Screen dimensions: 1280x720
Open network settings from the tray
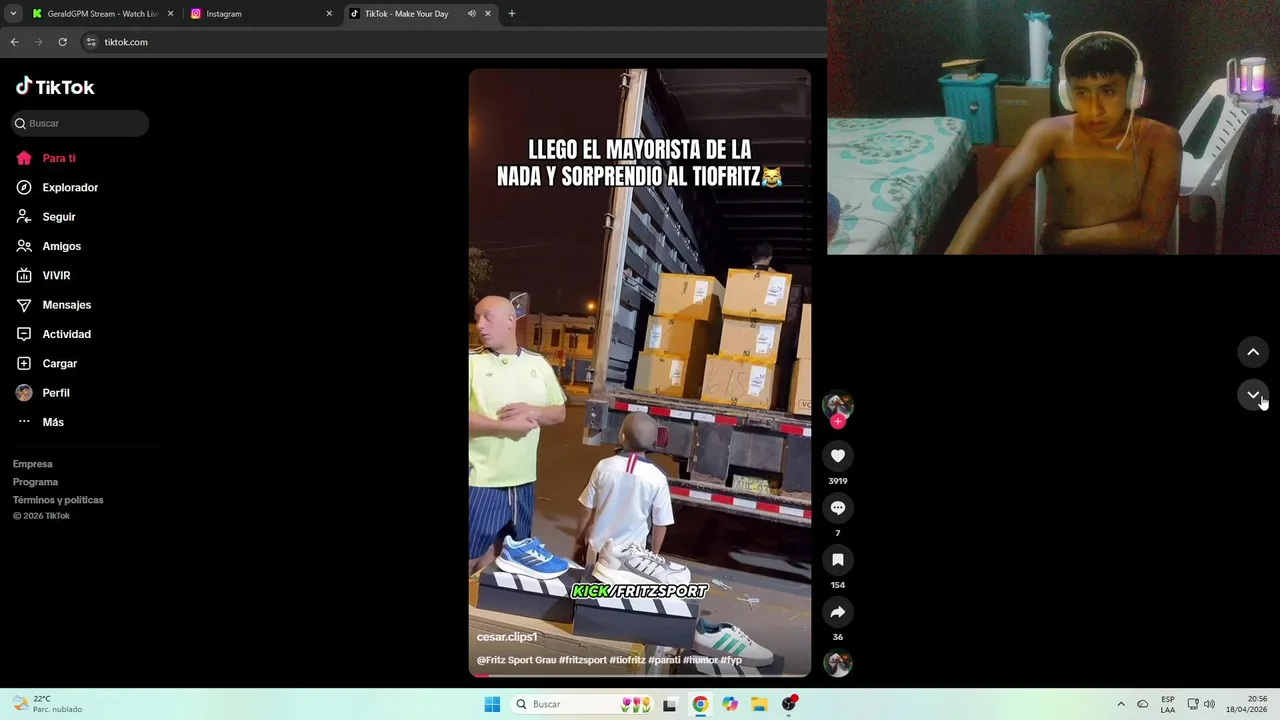point(1193,704)
